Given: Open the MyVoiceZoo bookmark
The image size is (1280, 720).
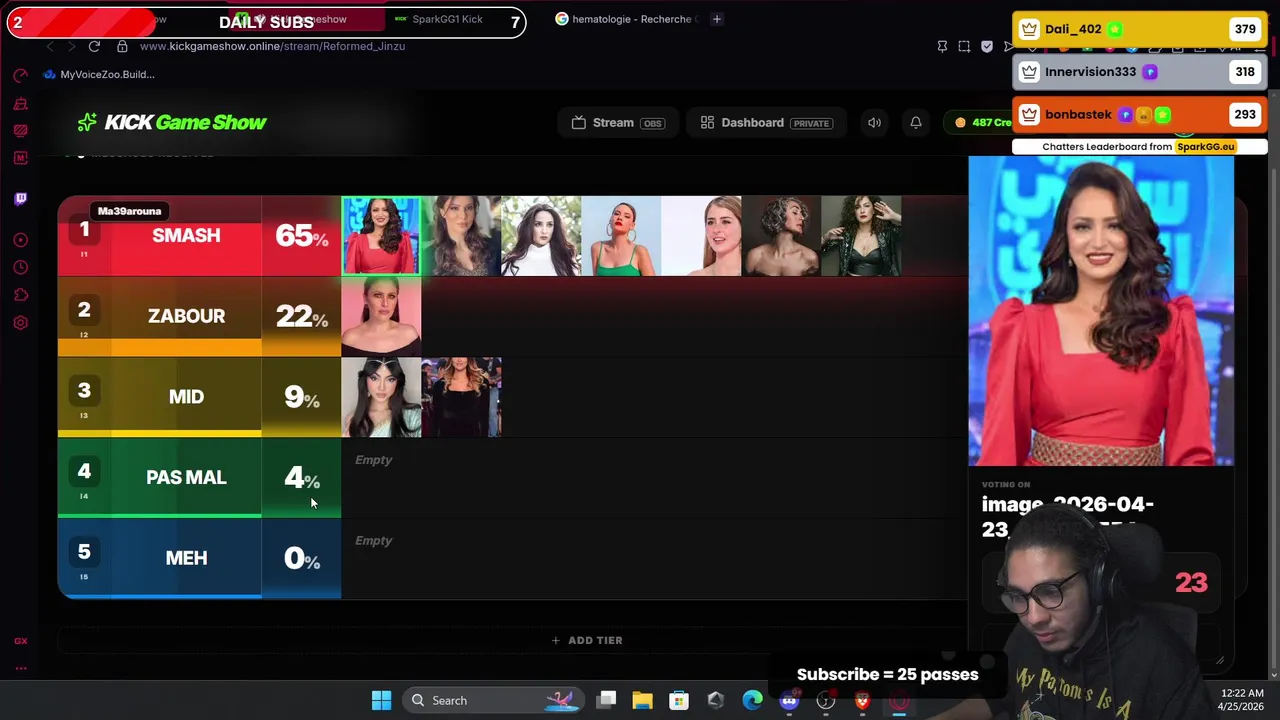Looking at the screenshot, I should point(99,74).
